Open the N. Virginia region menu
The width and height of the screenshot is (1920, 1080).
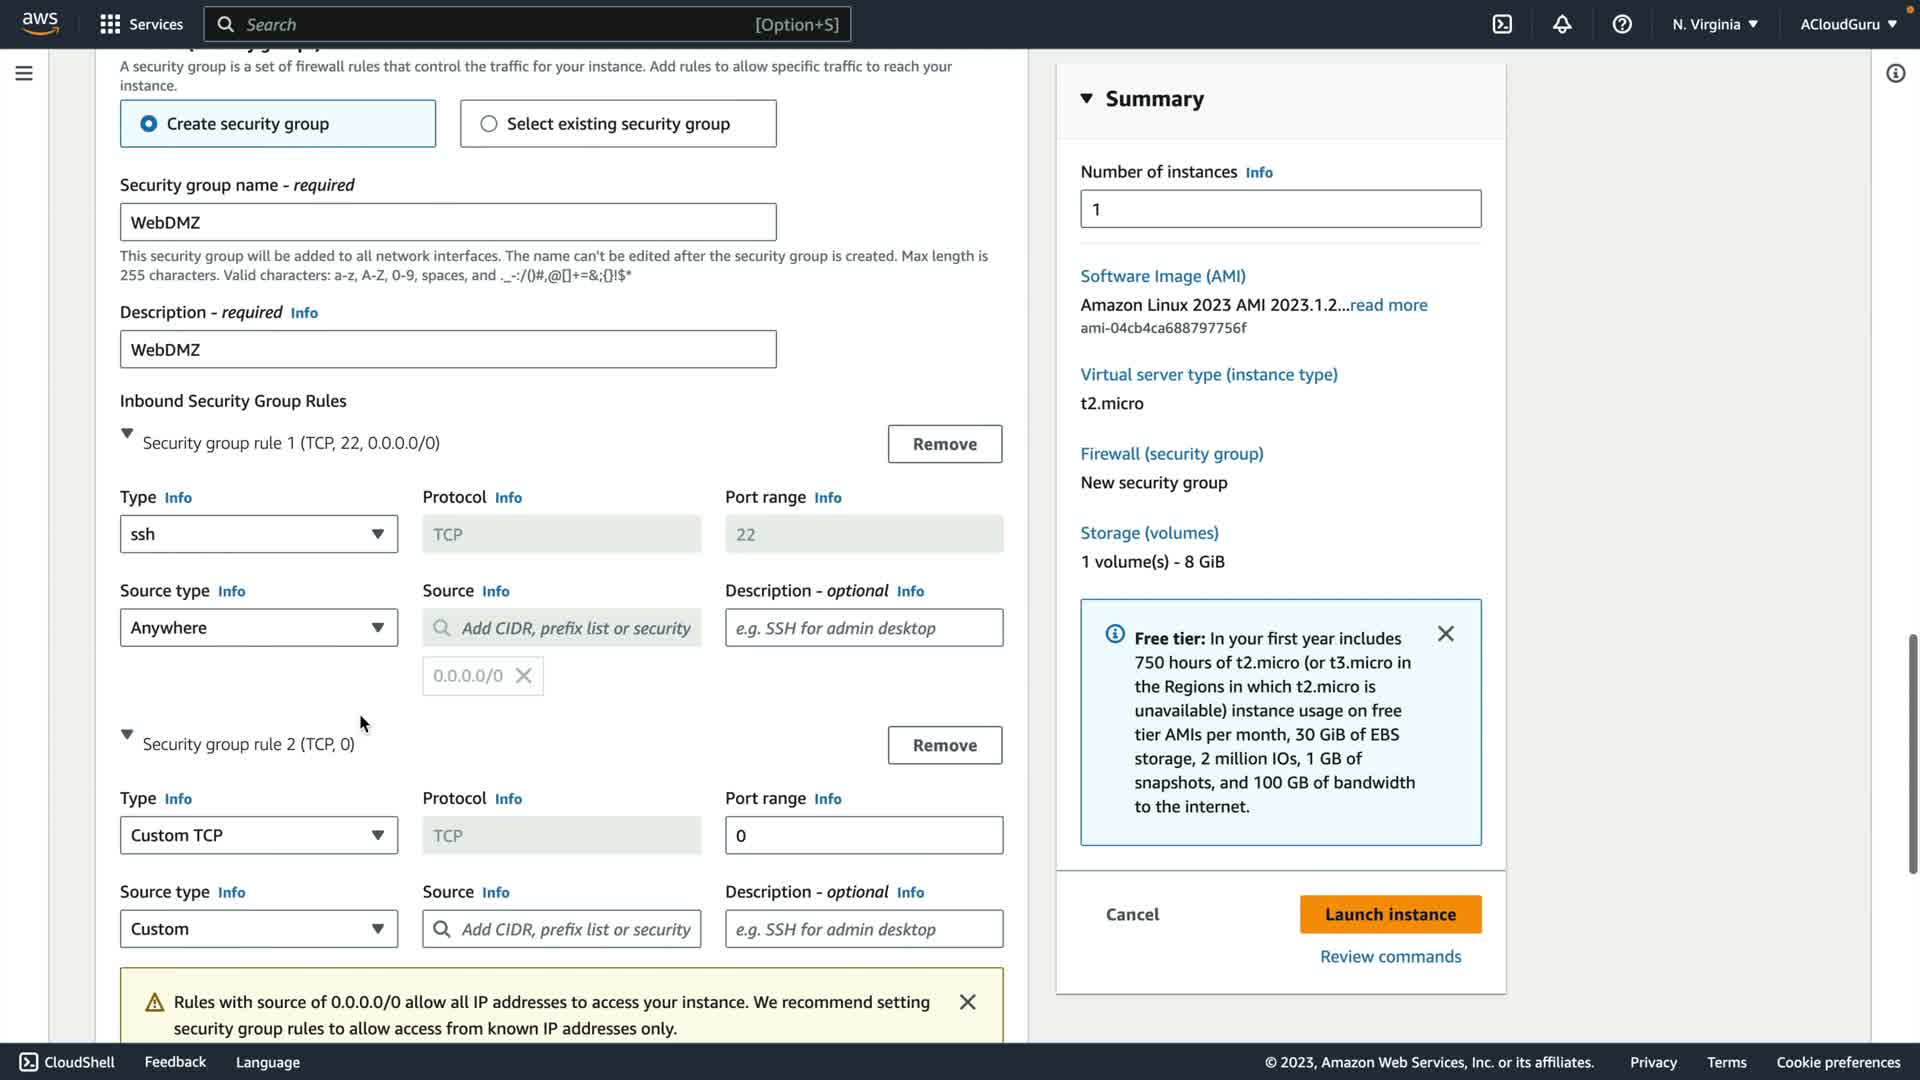click(x=1714, y=24)
